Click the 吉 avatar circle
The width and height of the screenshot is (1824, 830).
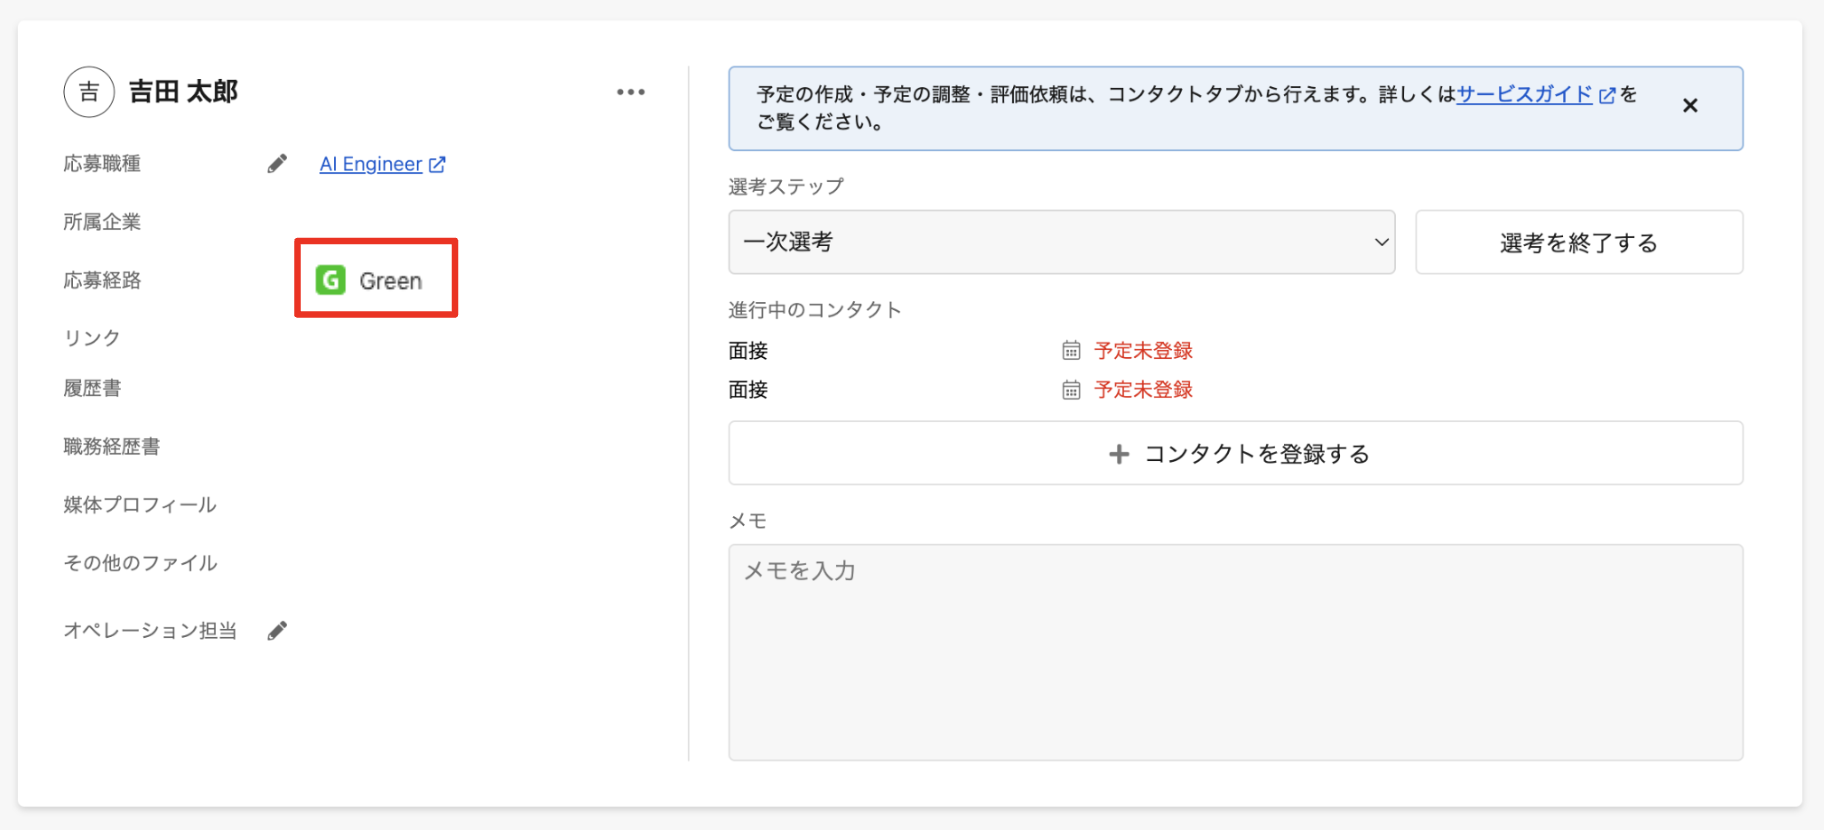(89, 92)
